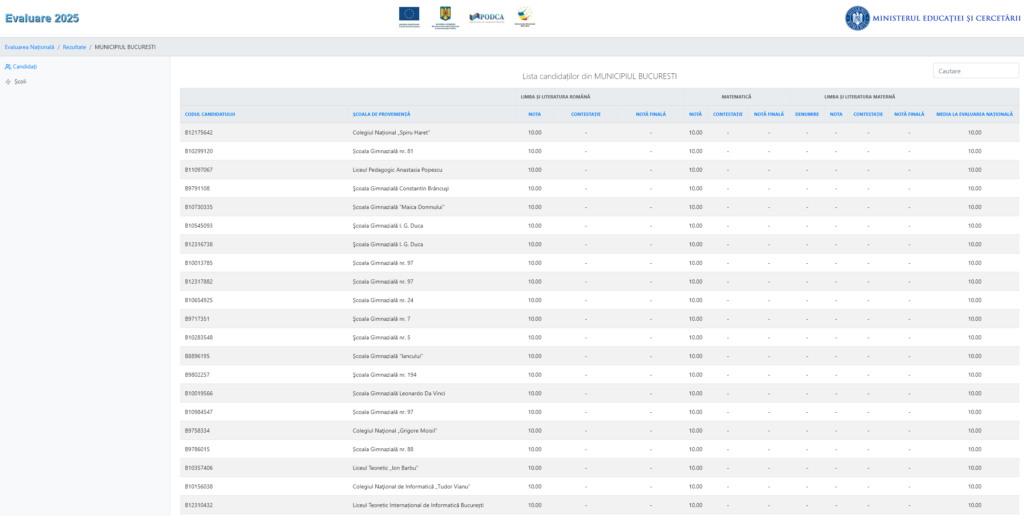Sort by DENUMIRE column header

tap(807, 114)
